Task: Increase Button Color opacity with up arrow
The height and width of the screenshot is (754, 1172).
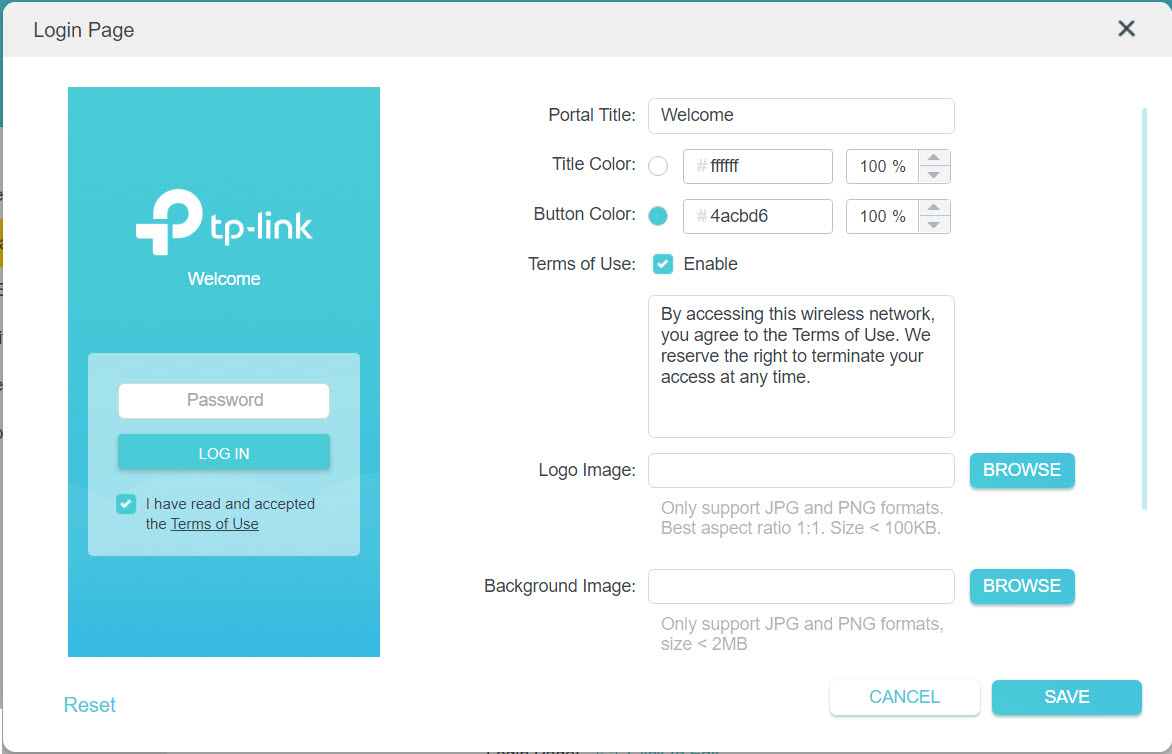Action: pyautogui.click(x=934, y=208)
